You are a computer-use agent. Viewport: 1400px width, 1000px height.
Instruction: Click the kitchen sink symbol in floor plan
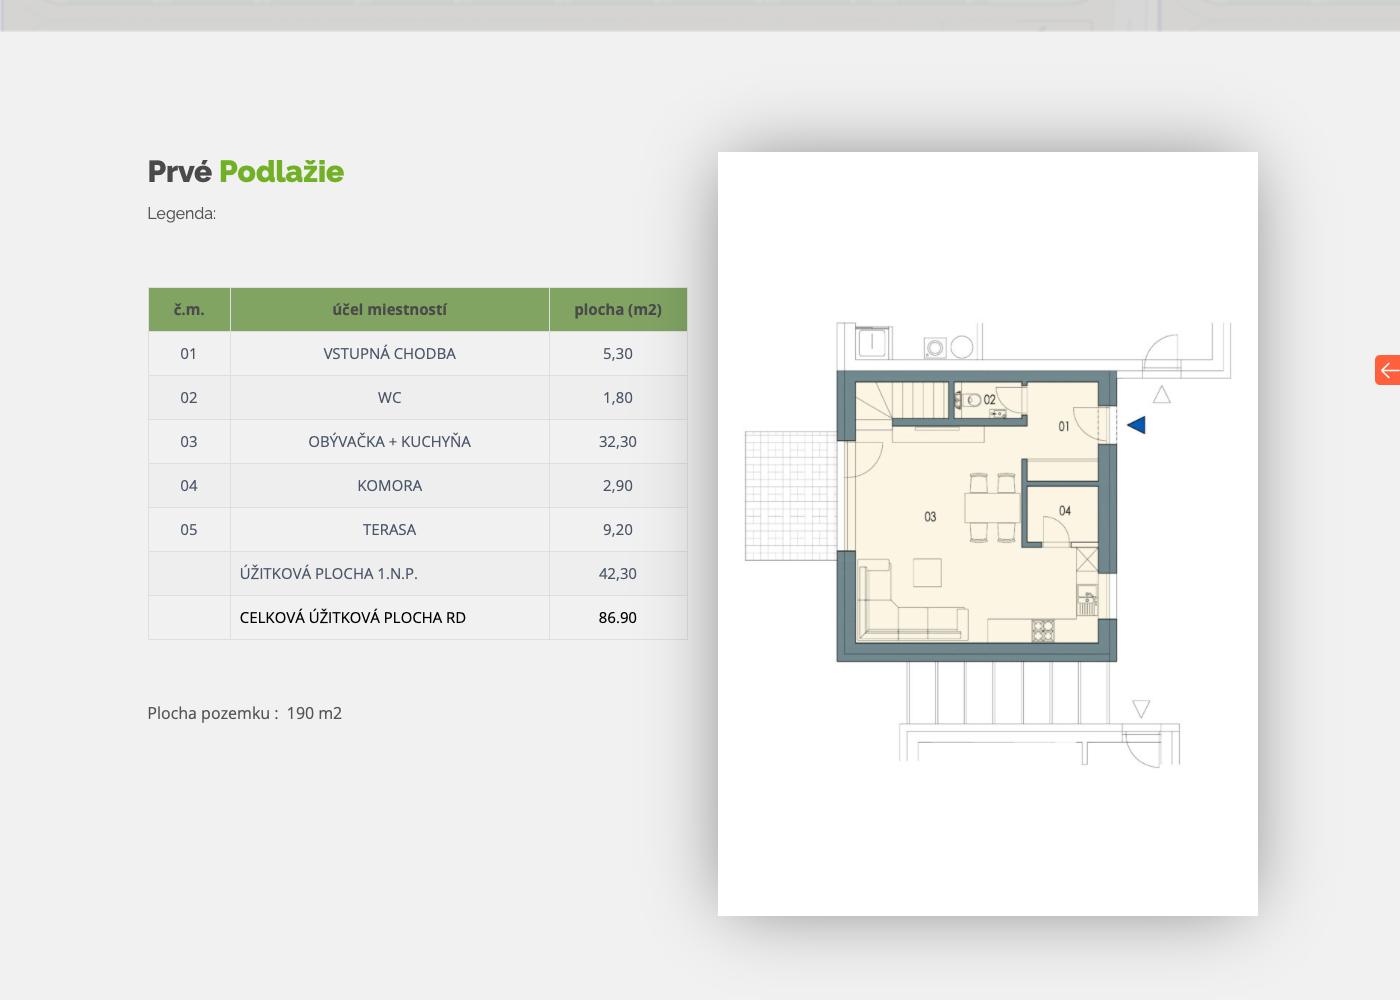[1087, 602]
